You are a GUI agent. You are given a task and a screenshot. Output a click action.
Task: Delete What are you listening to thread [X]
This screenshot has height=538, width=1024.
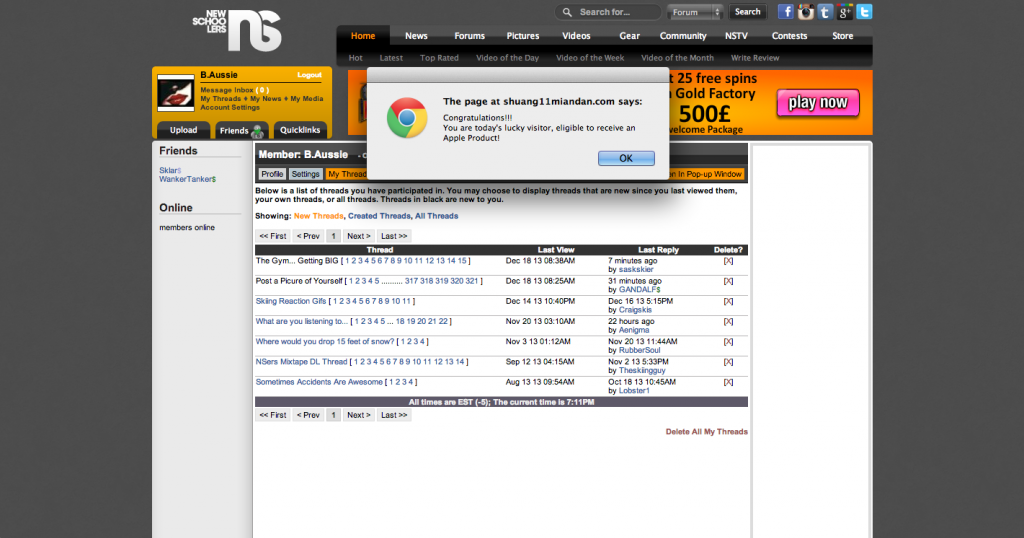click(x=728, y=322)
